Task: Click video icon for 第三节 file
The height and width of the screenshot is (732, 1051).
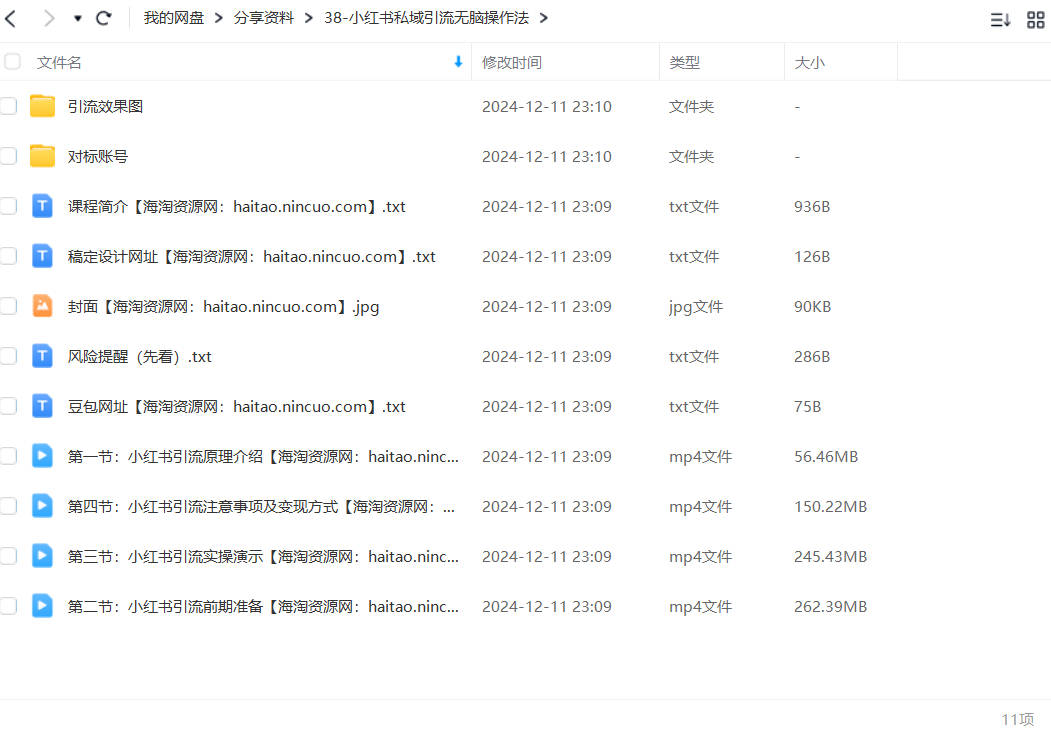Action: (42, 556)
